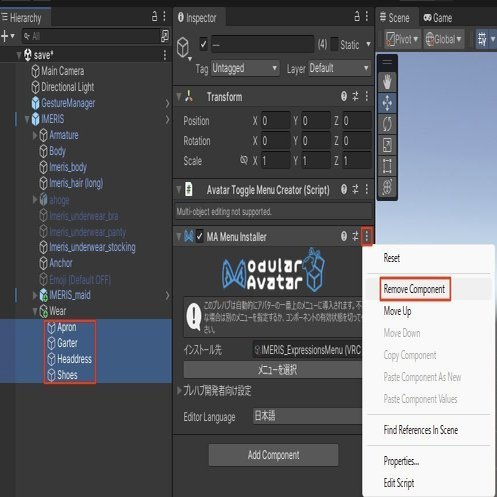Expand the IMERIS_maid object in the Hierarchy

tap(35, 295)
